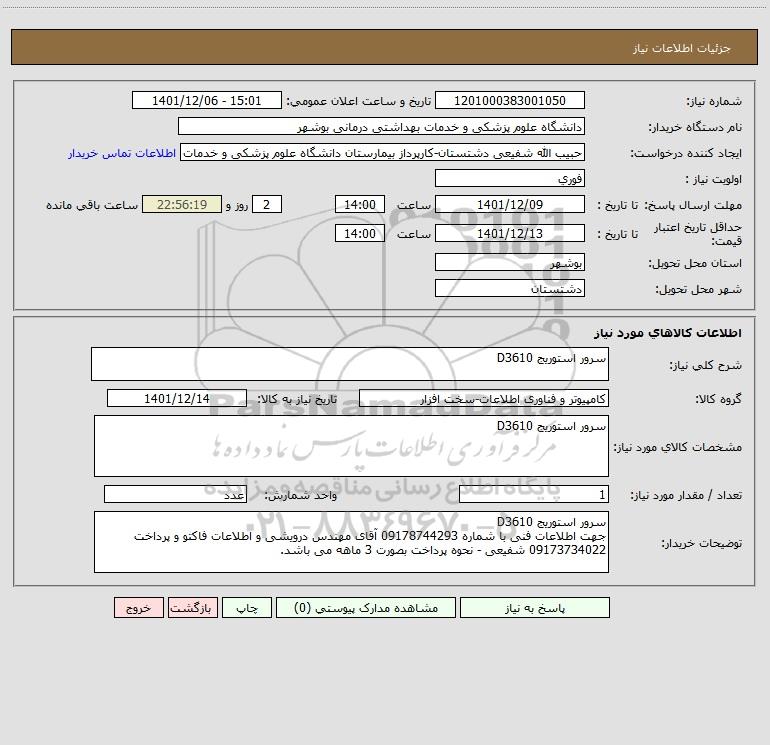Click the label نام دستگاه خریدار

pos(695,127)
